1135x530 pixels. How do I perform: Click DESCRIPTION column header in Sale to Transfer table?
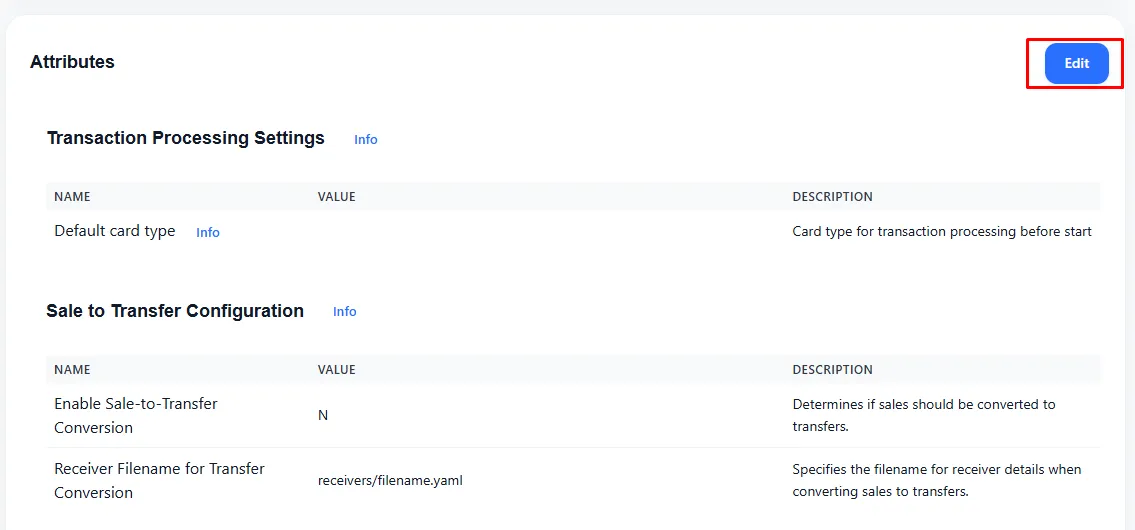tap(832, 370)
